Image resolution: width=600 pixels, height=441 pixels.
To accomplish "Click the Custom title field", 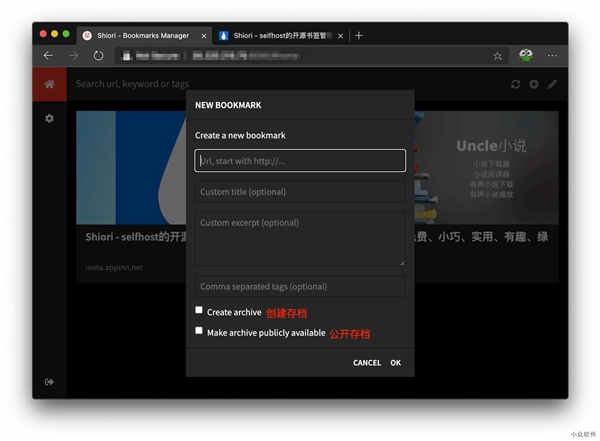I will click(x=300, y=192).
